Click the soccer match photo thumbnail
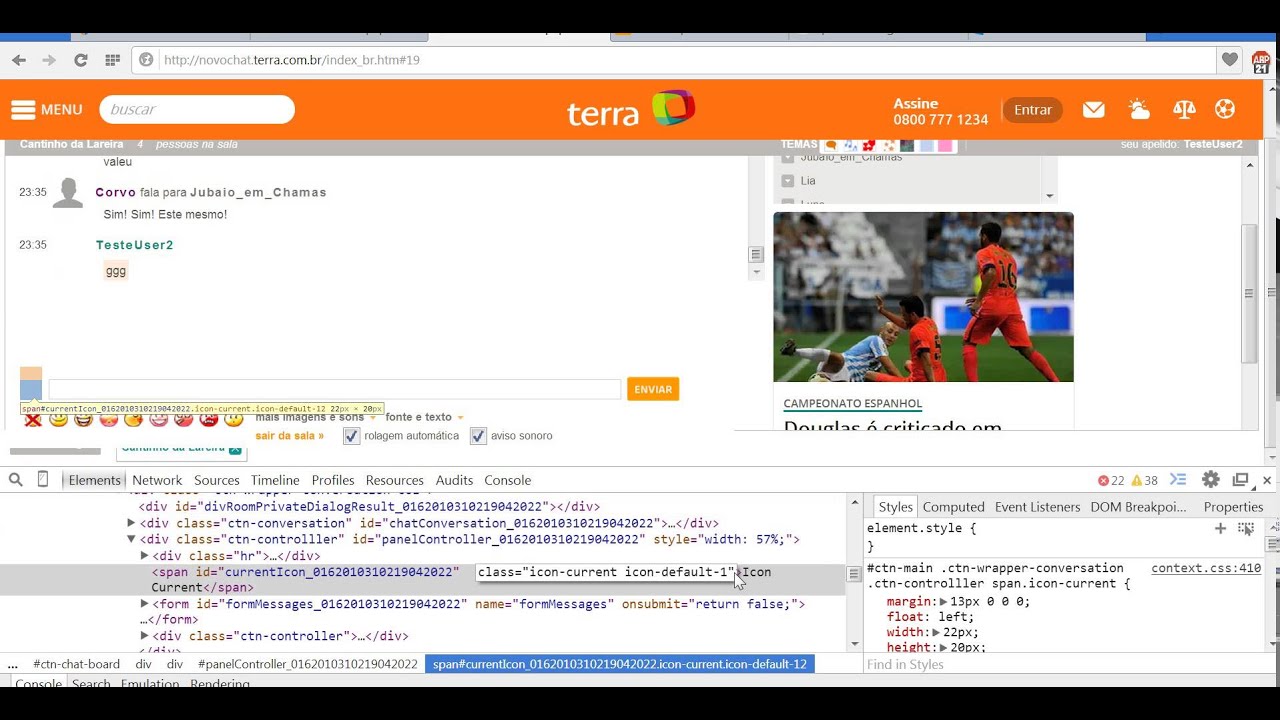The height and width of the screenshot is (720, 1280). tap(923, 297)
